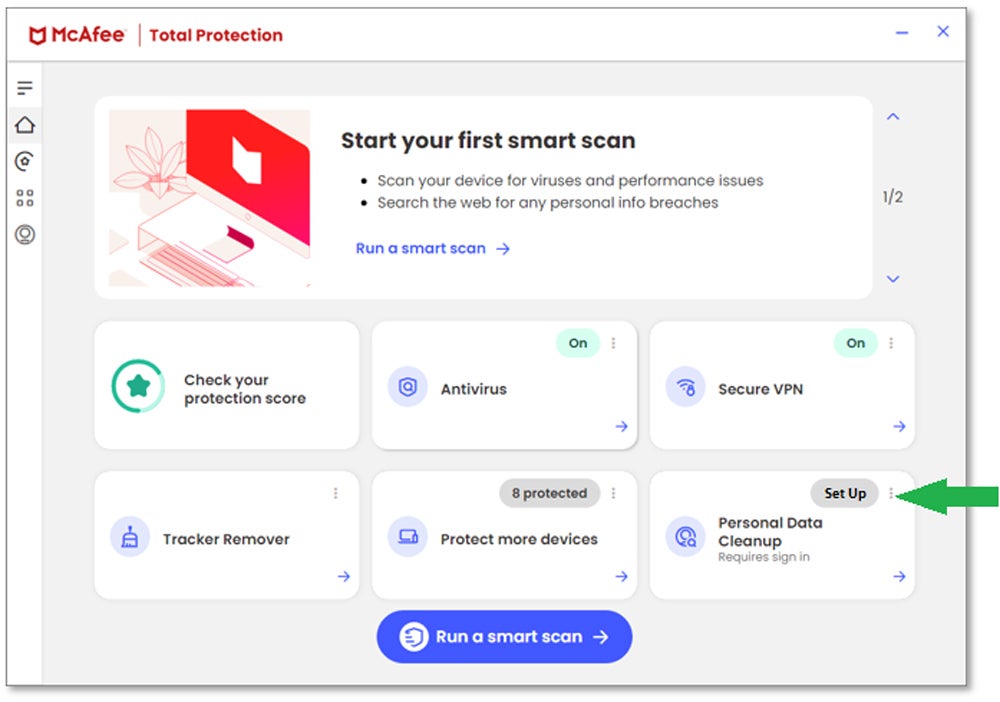
Task: Click the Run a smart scan link
Action: pos(421,248)
